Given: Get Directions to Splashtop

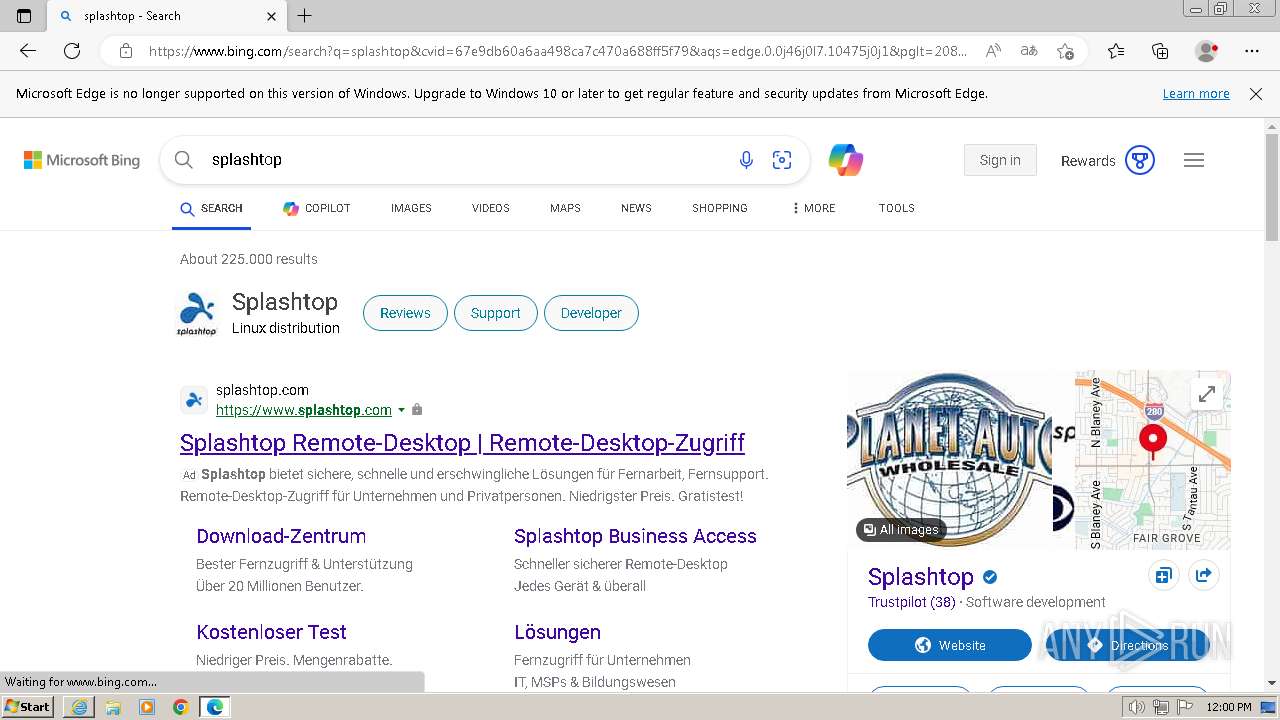Looking at the screenshot, I should [x=1128, y=645].
